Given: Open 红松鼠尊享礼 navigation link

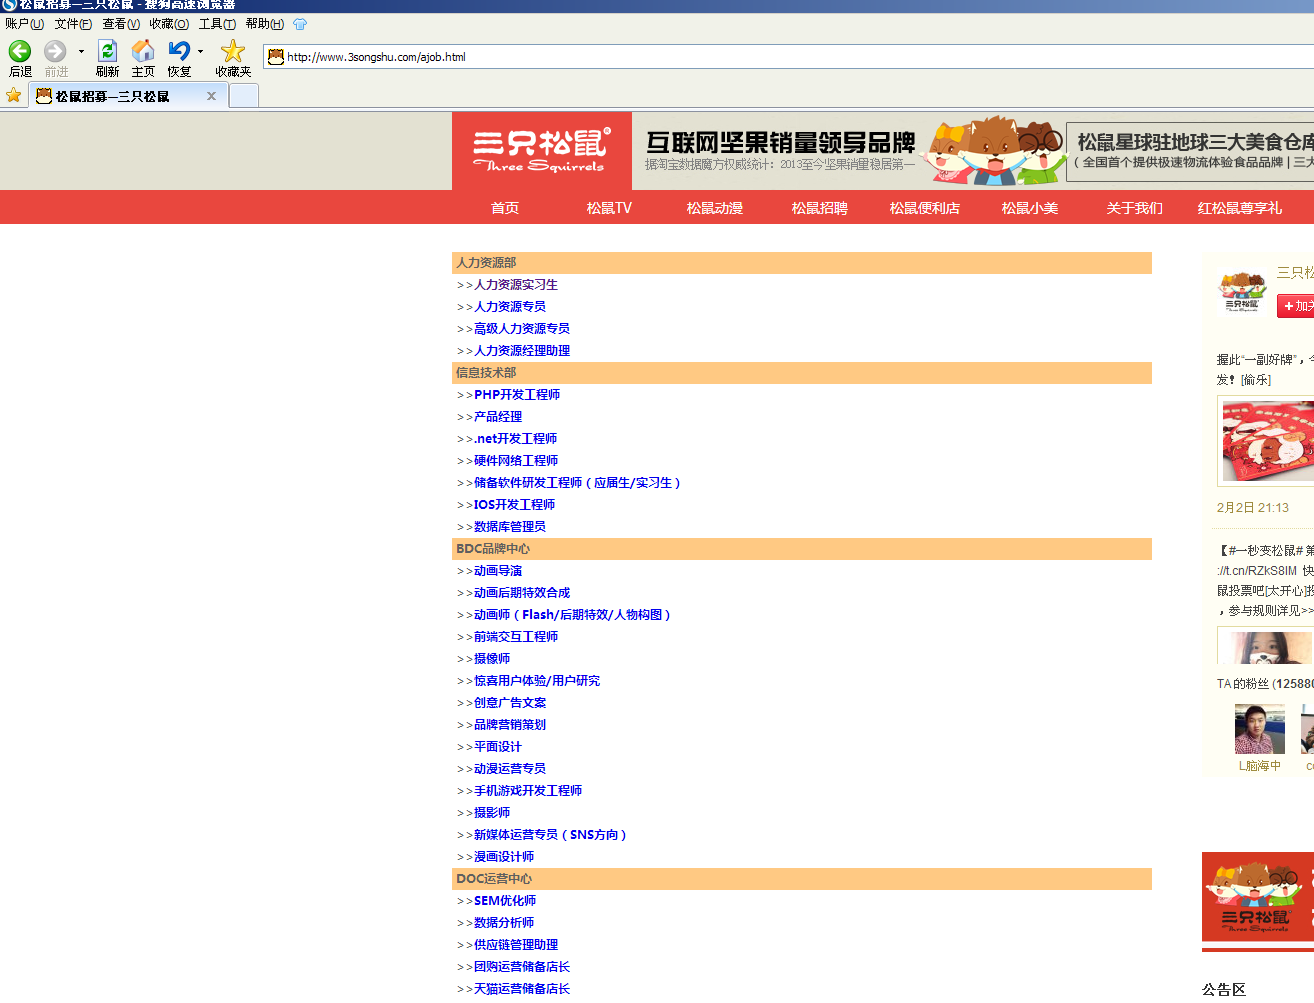Looking at the screenshot, I should [1240, 208].
